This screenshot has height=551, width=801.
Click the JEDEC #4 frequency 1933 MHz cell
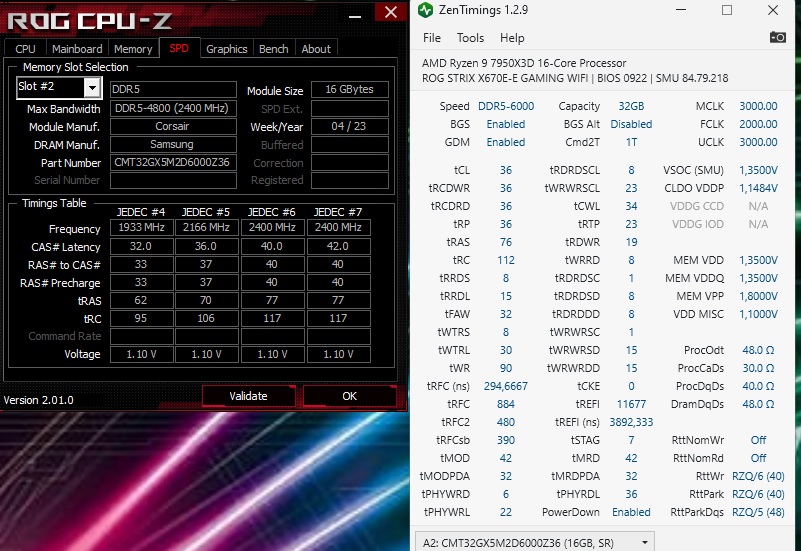141,227
